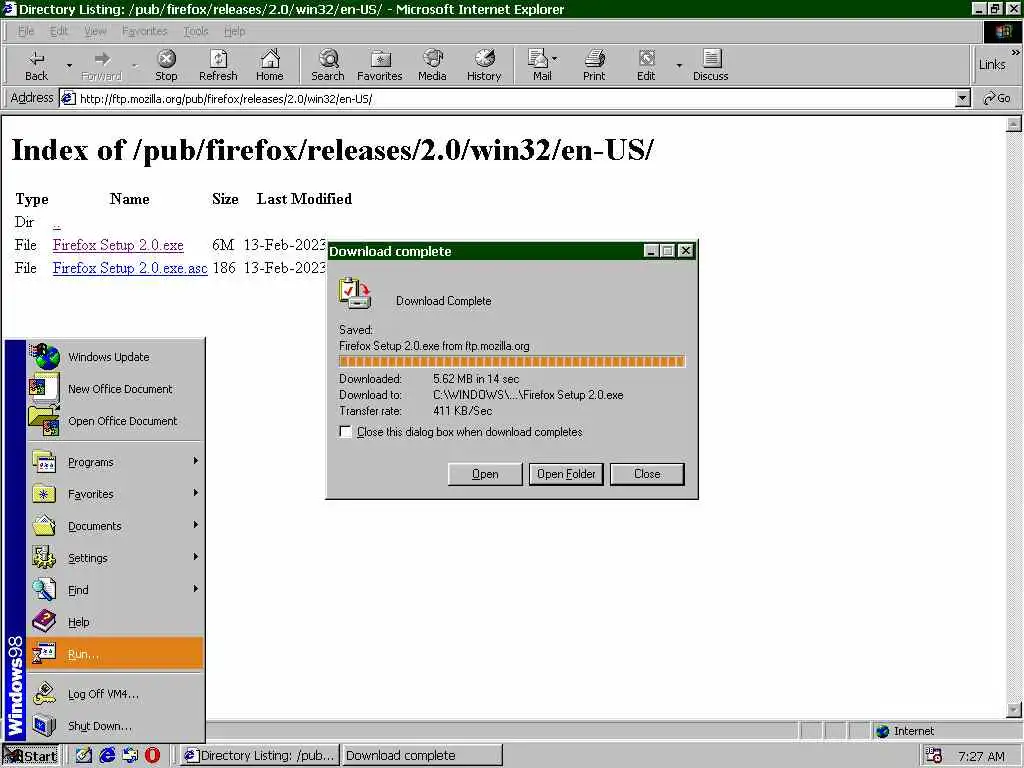Click the task scheduler tray icon
Screen dimensions: 1024x768
pyautogui.click(x=934, y=756)
